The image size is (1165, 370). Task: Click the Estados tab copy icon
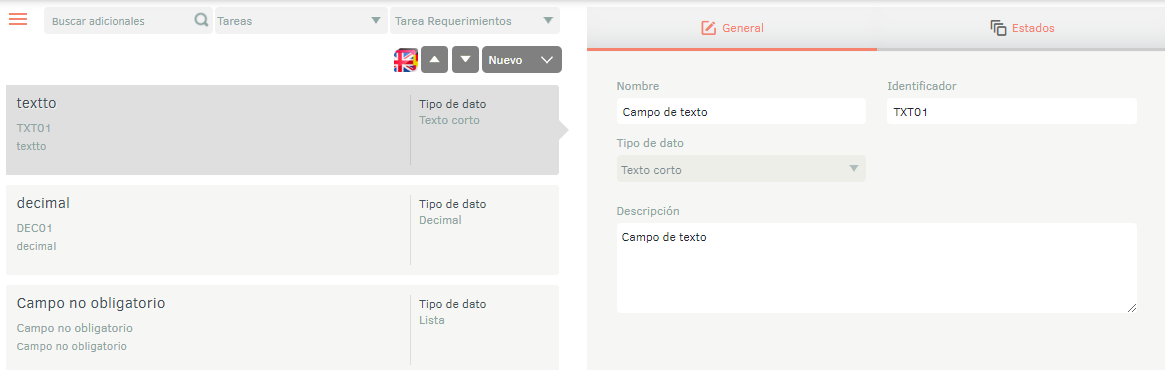[998, 28]
